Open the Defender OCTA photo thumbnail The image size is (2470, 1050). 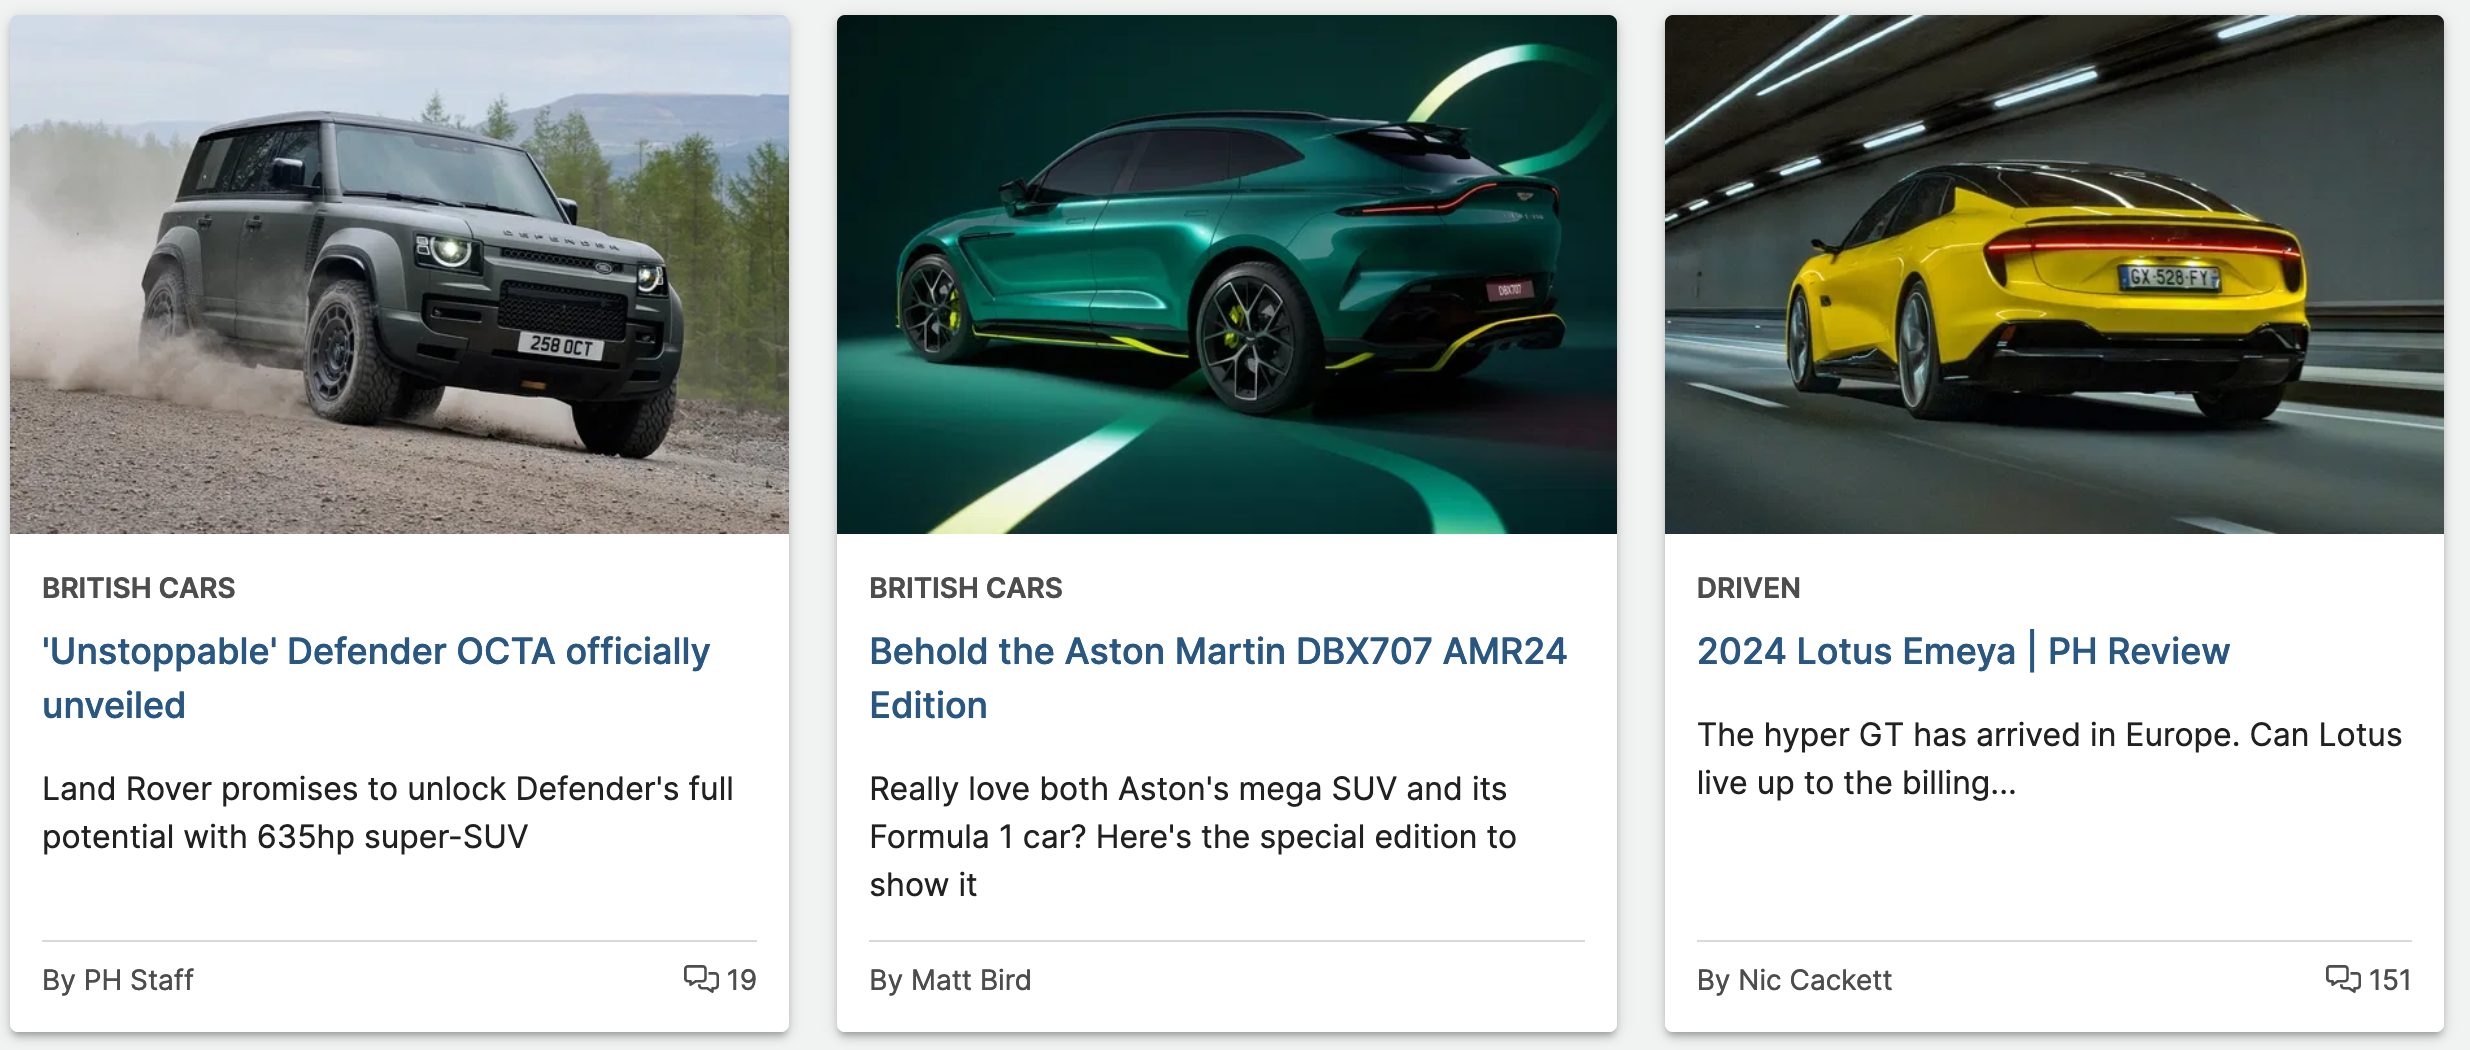pos(399,274)
